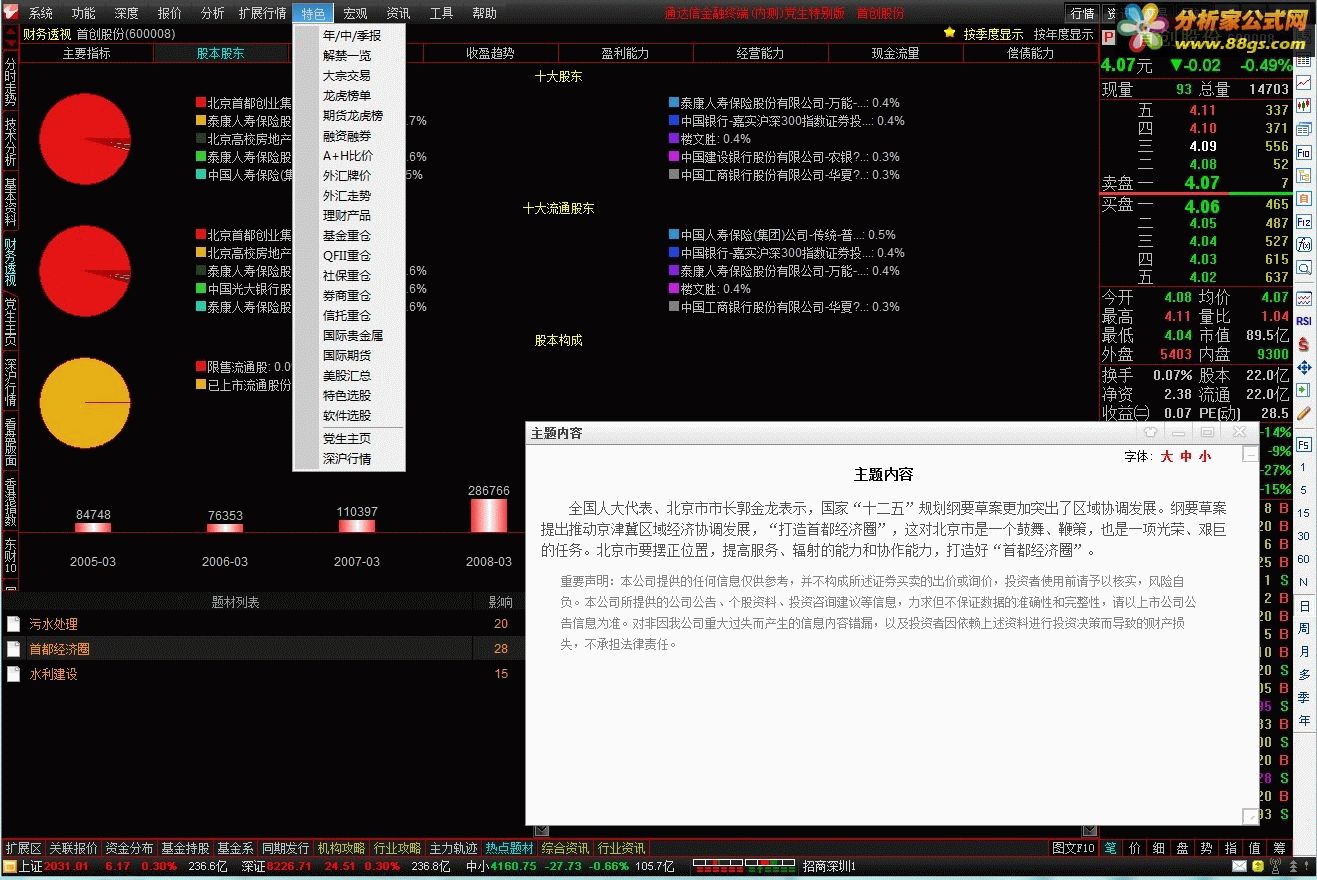Screen dimensions: 1317x880
Task: Switch to 现金流量 tab
Action: (x=895, y=53)
